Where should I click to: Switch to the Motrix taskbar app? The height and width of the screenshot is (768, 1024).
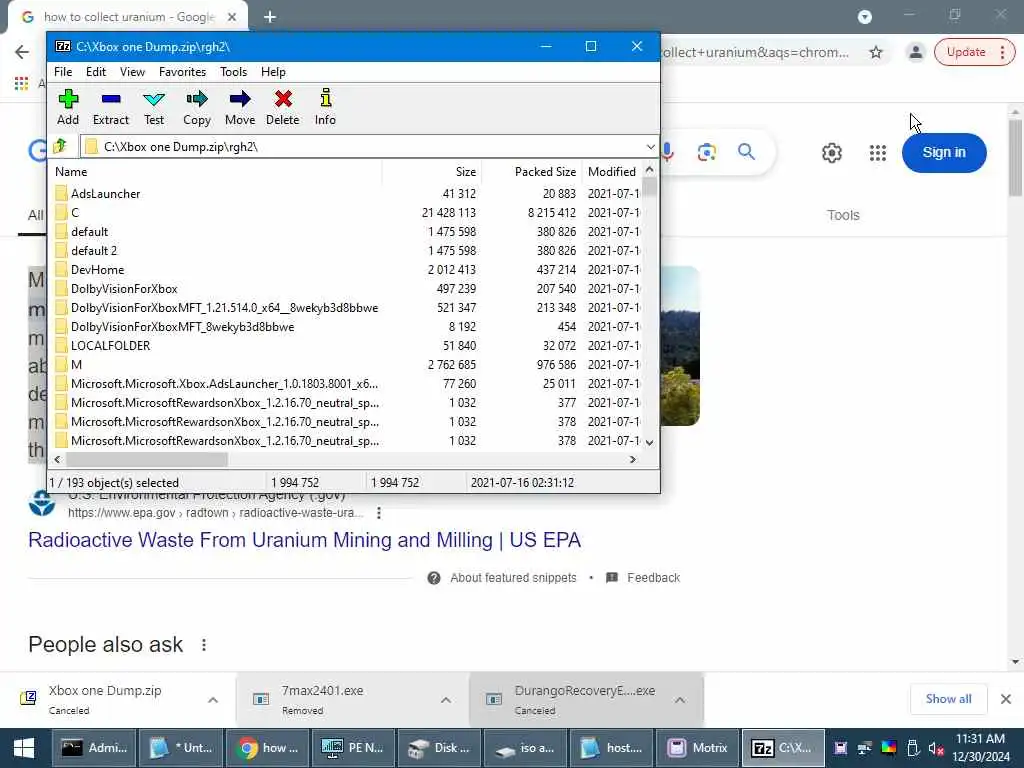[697, 748]
